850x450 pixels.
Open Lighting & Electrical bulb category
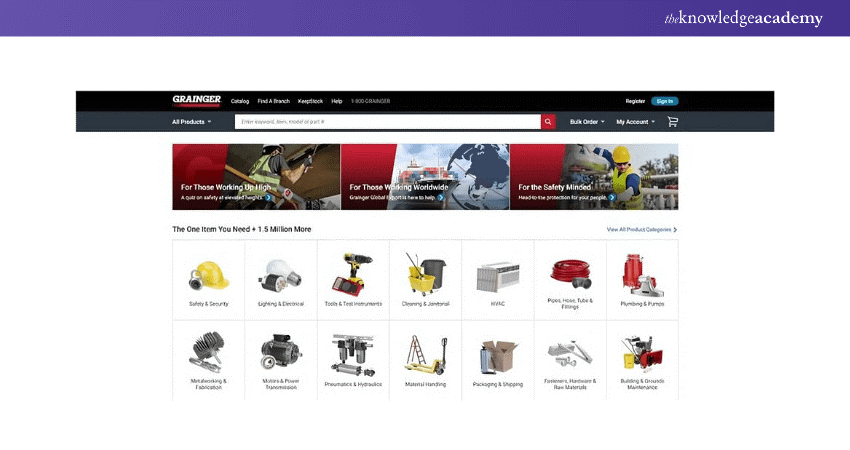click(x=281, y=280)
